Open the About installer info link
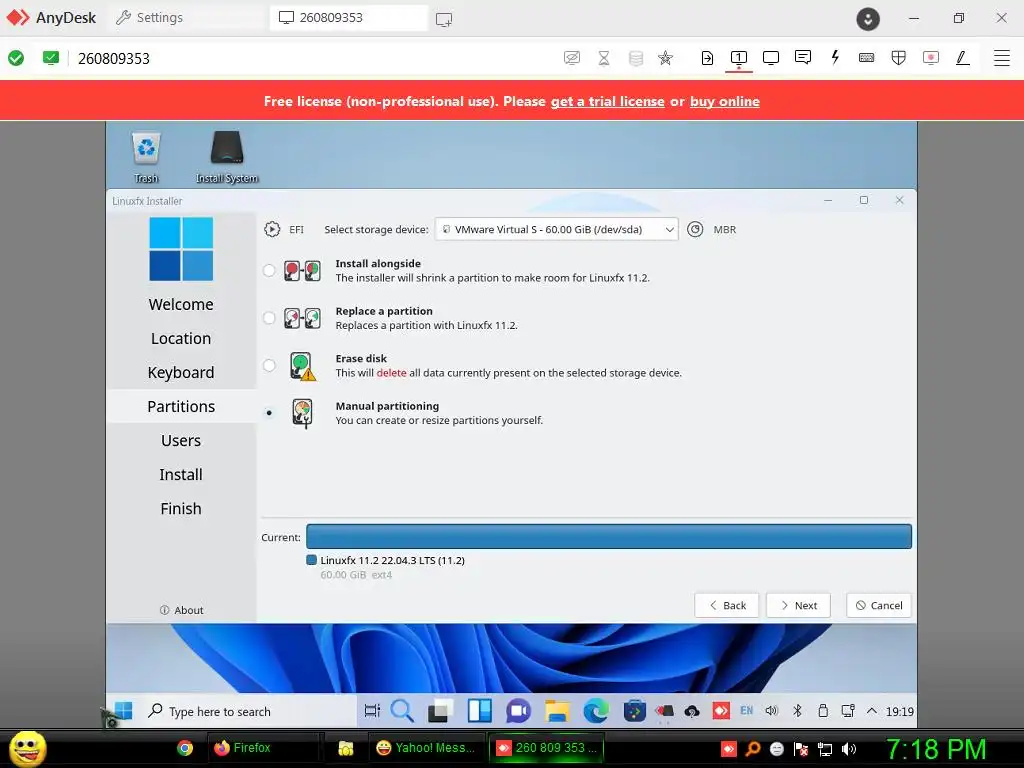Screen dimensions: 1024x768 click(182, 610)
